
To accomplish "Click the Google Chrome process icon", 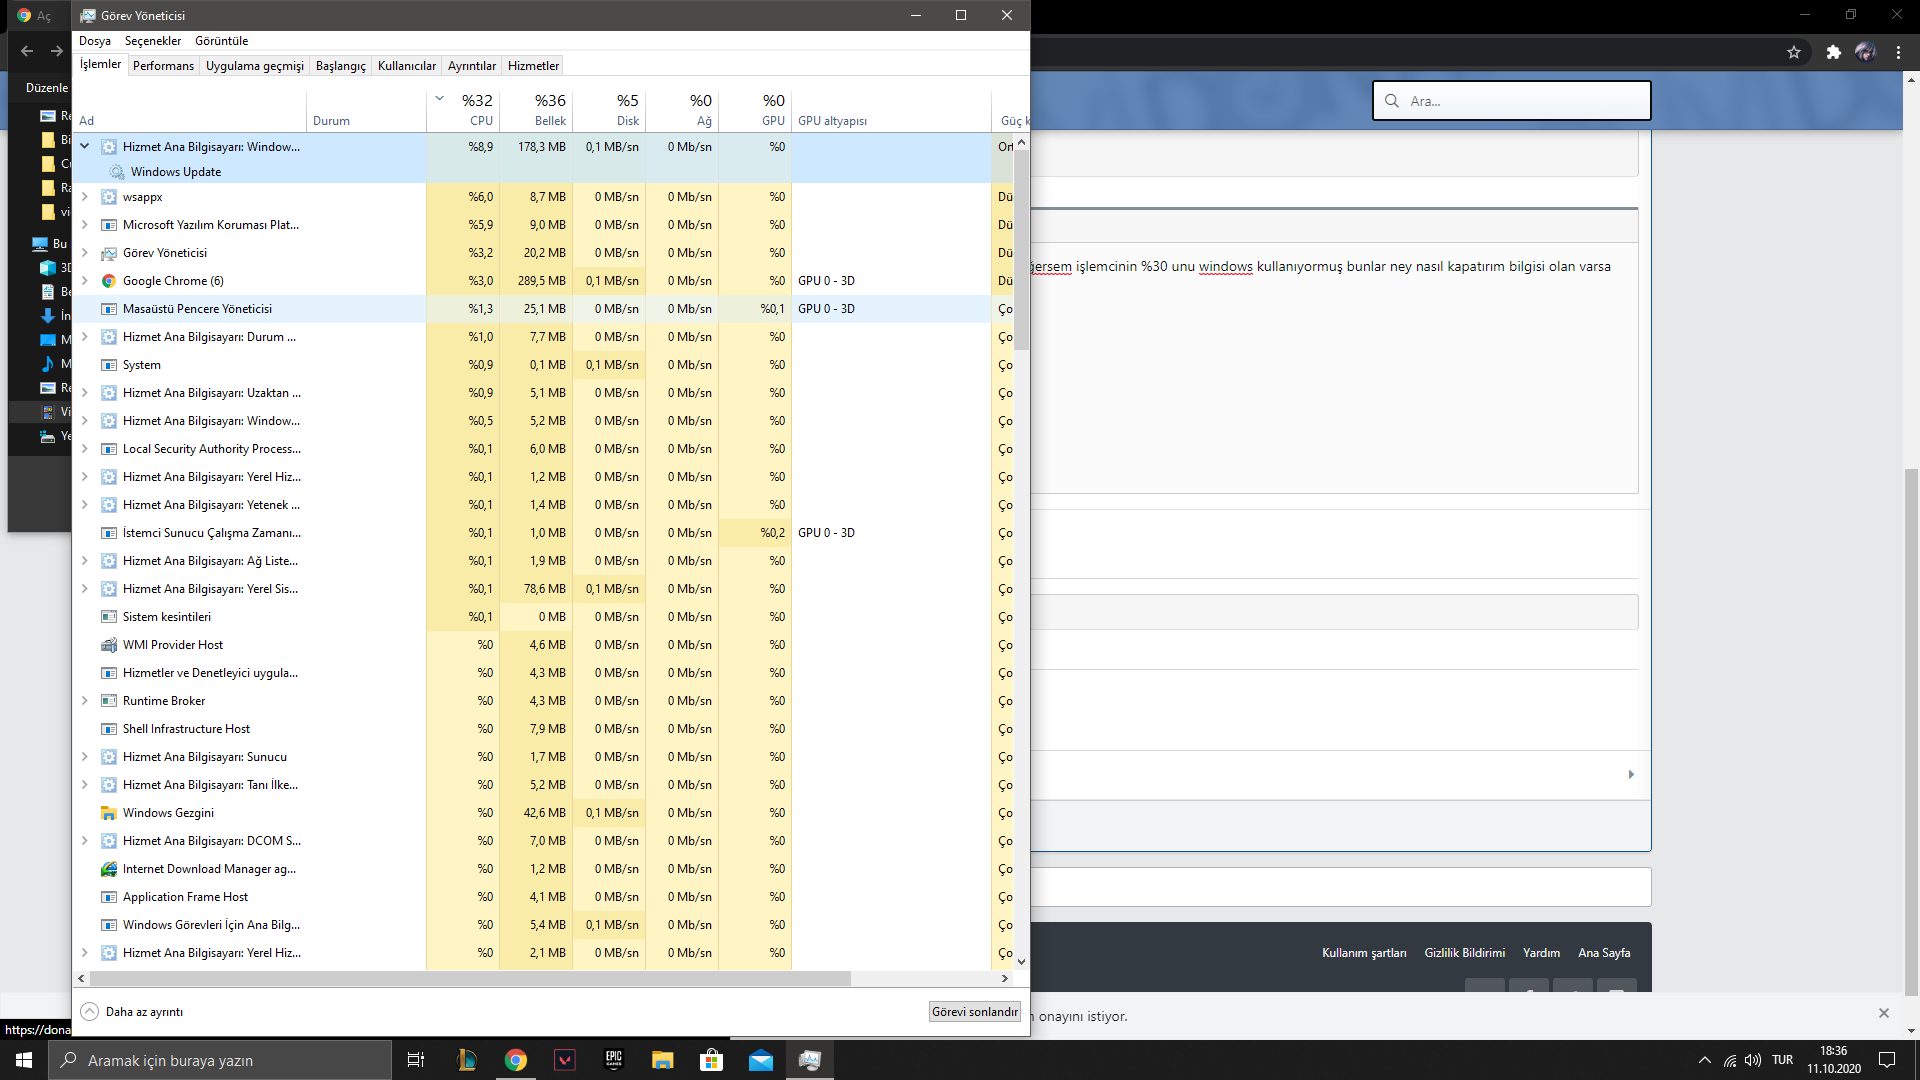I will 109,281.
